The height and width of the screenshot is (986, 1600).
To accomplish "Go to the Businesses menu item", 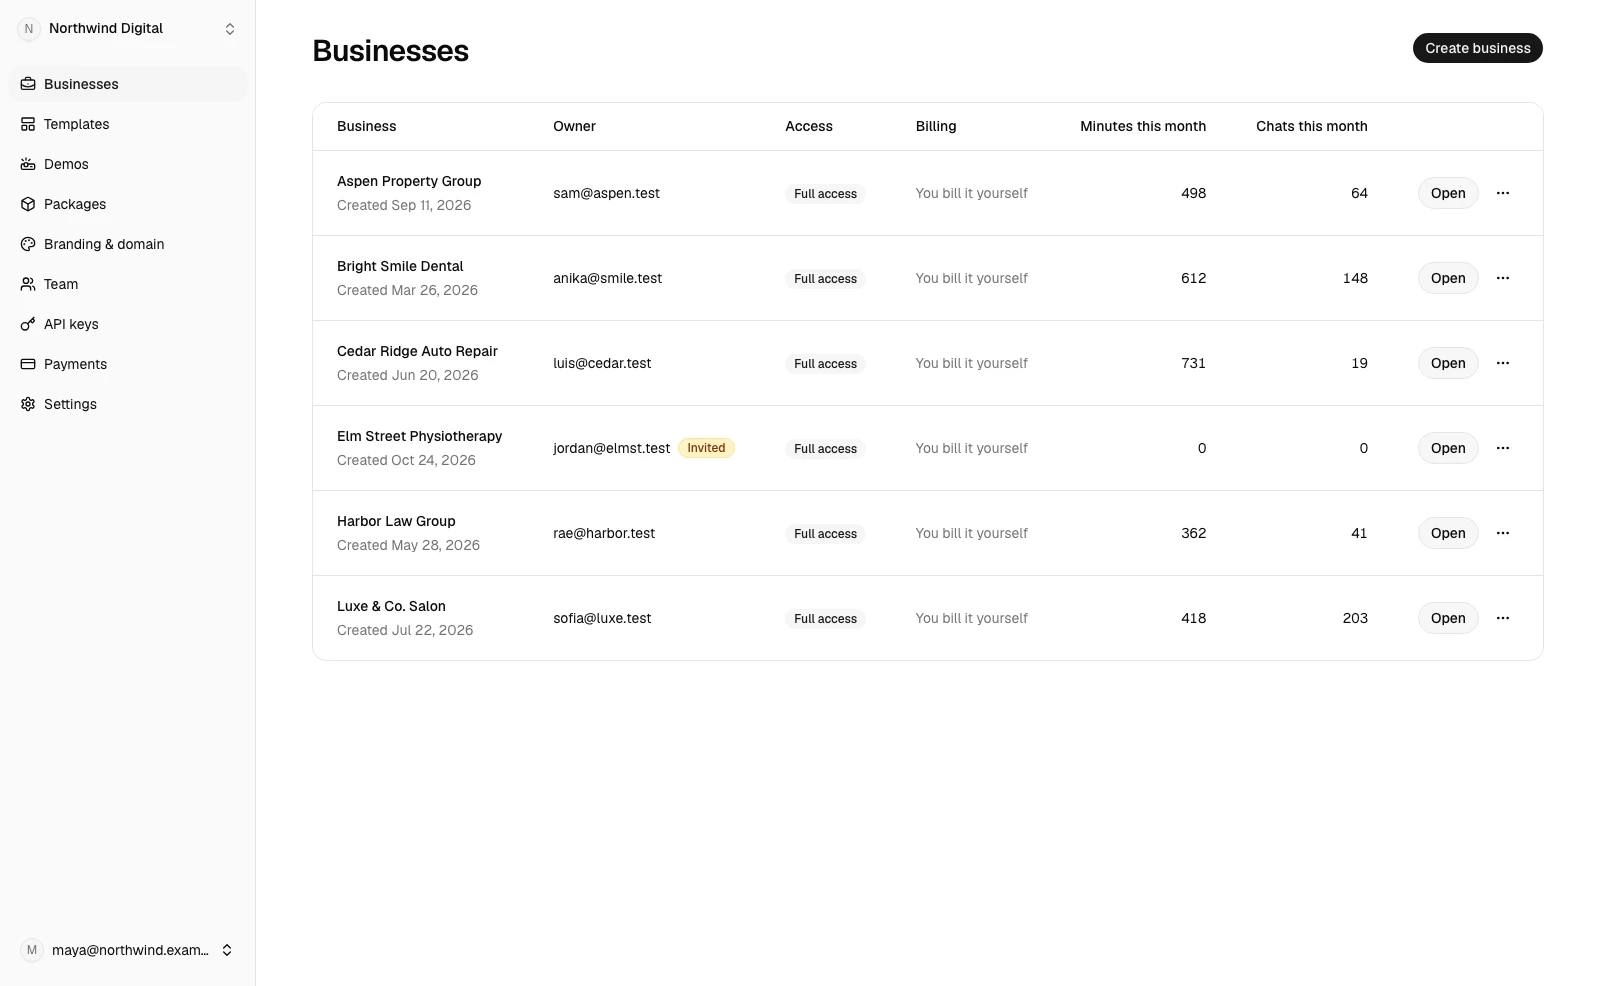I will (128, 84).
